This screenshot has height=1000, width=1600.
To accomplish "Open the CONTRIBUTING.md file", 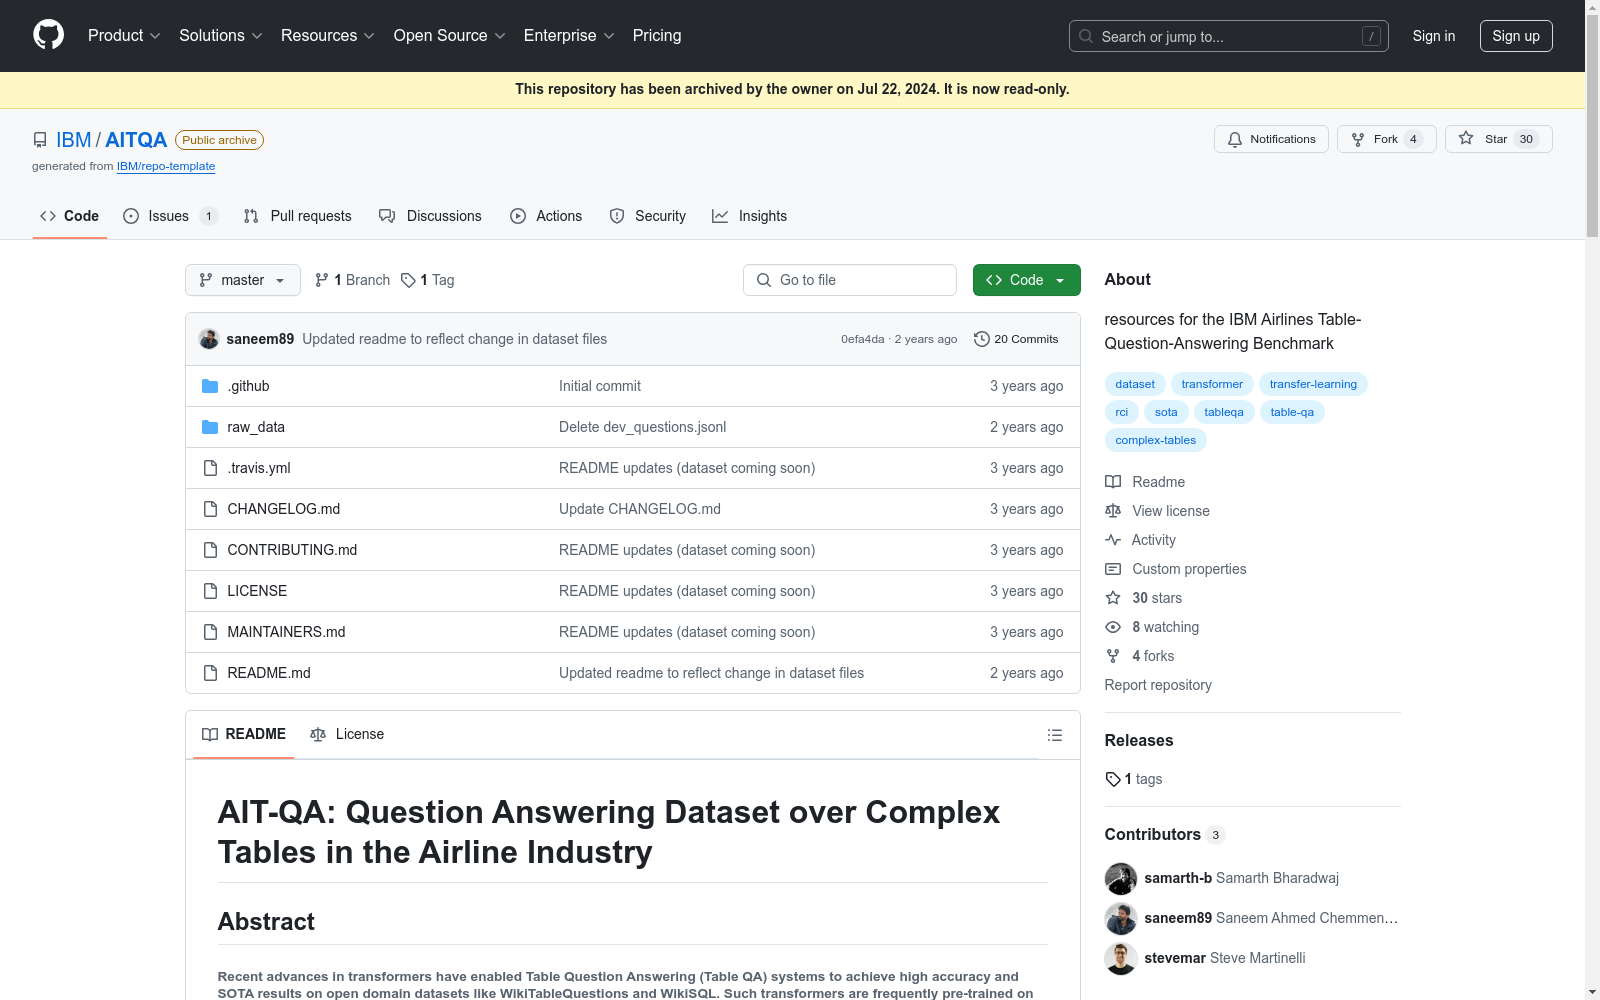I will coord(292,550).
